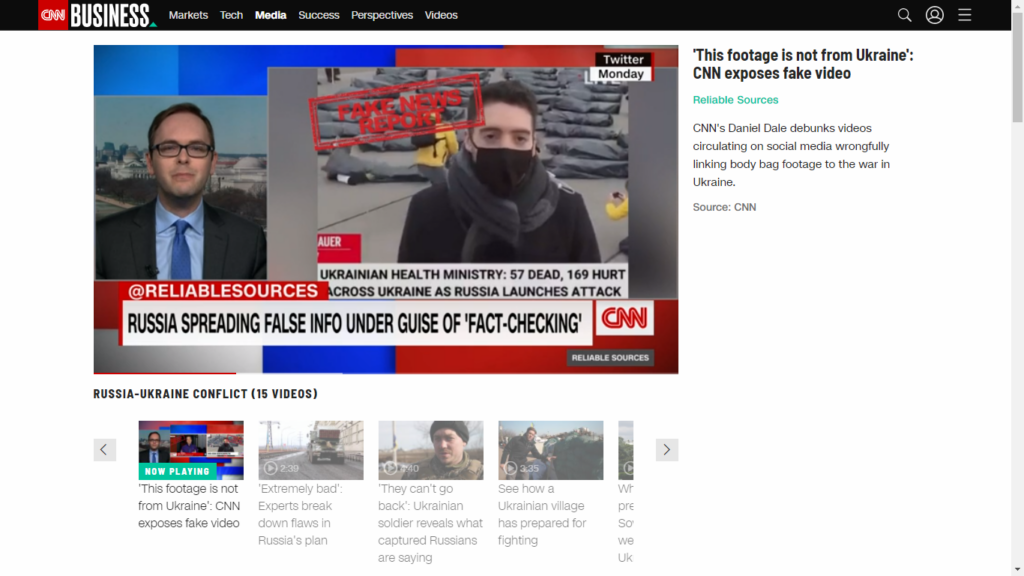Image resolution: width=1024 pixels, height=576 pixels.
Task: Open the Perspectives section
Action: pyautogui.click(x=382, y=15)
